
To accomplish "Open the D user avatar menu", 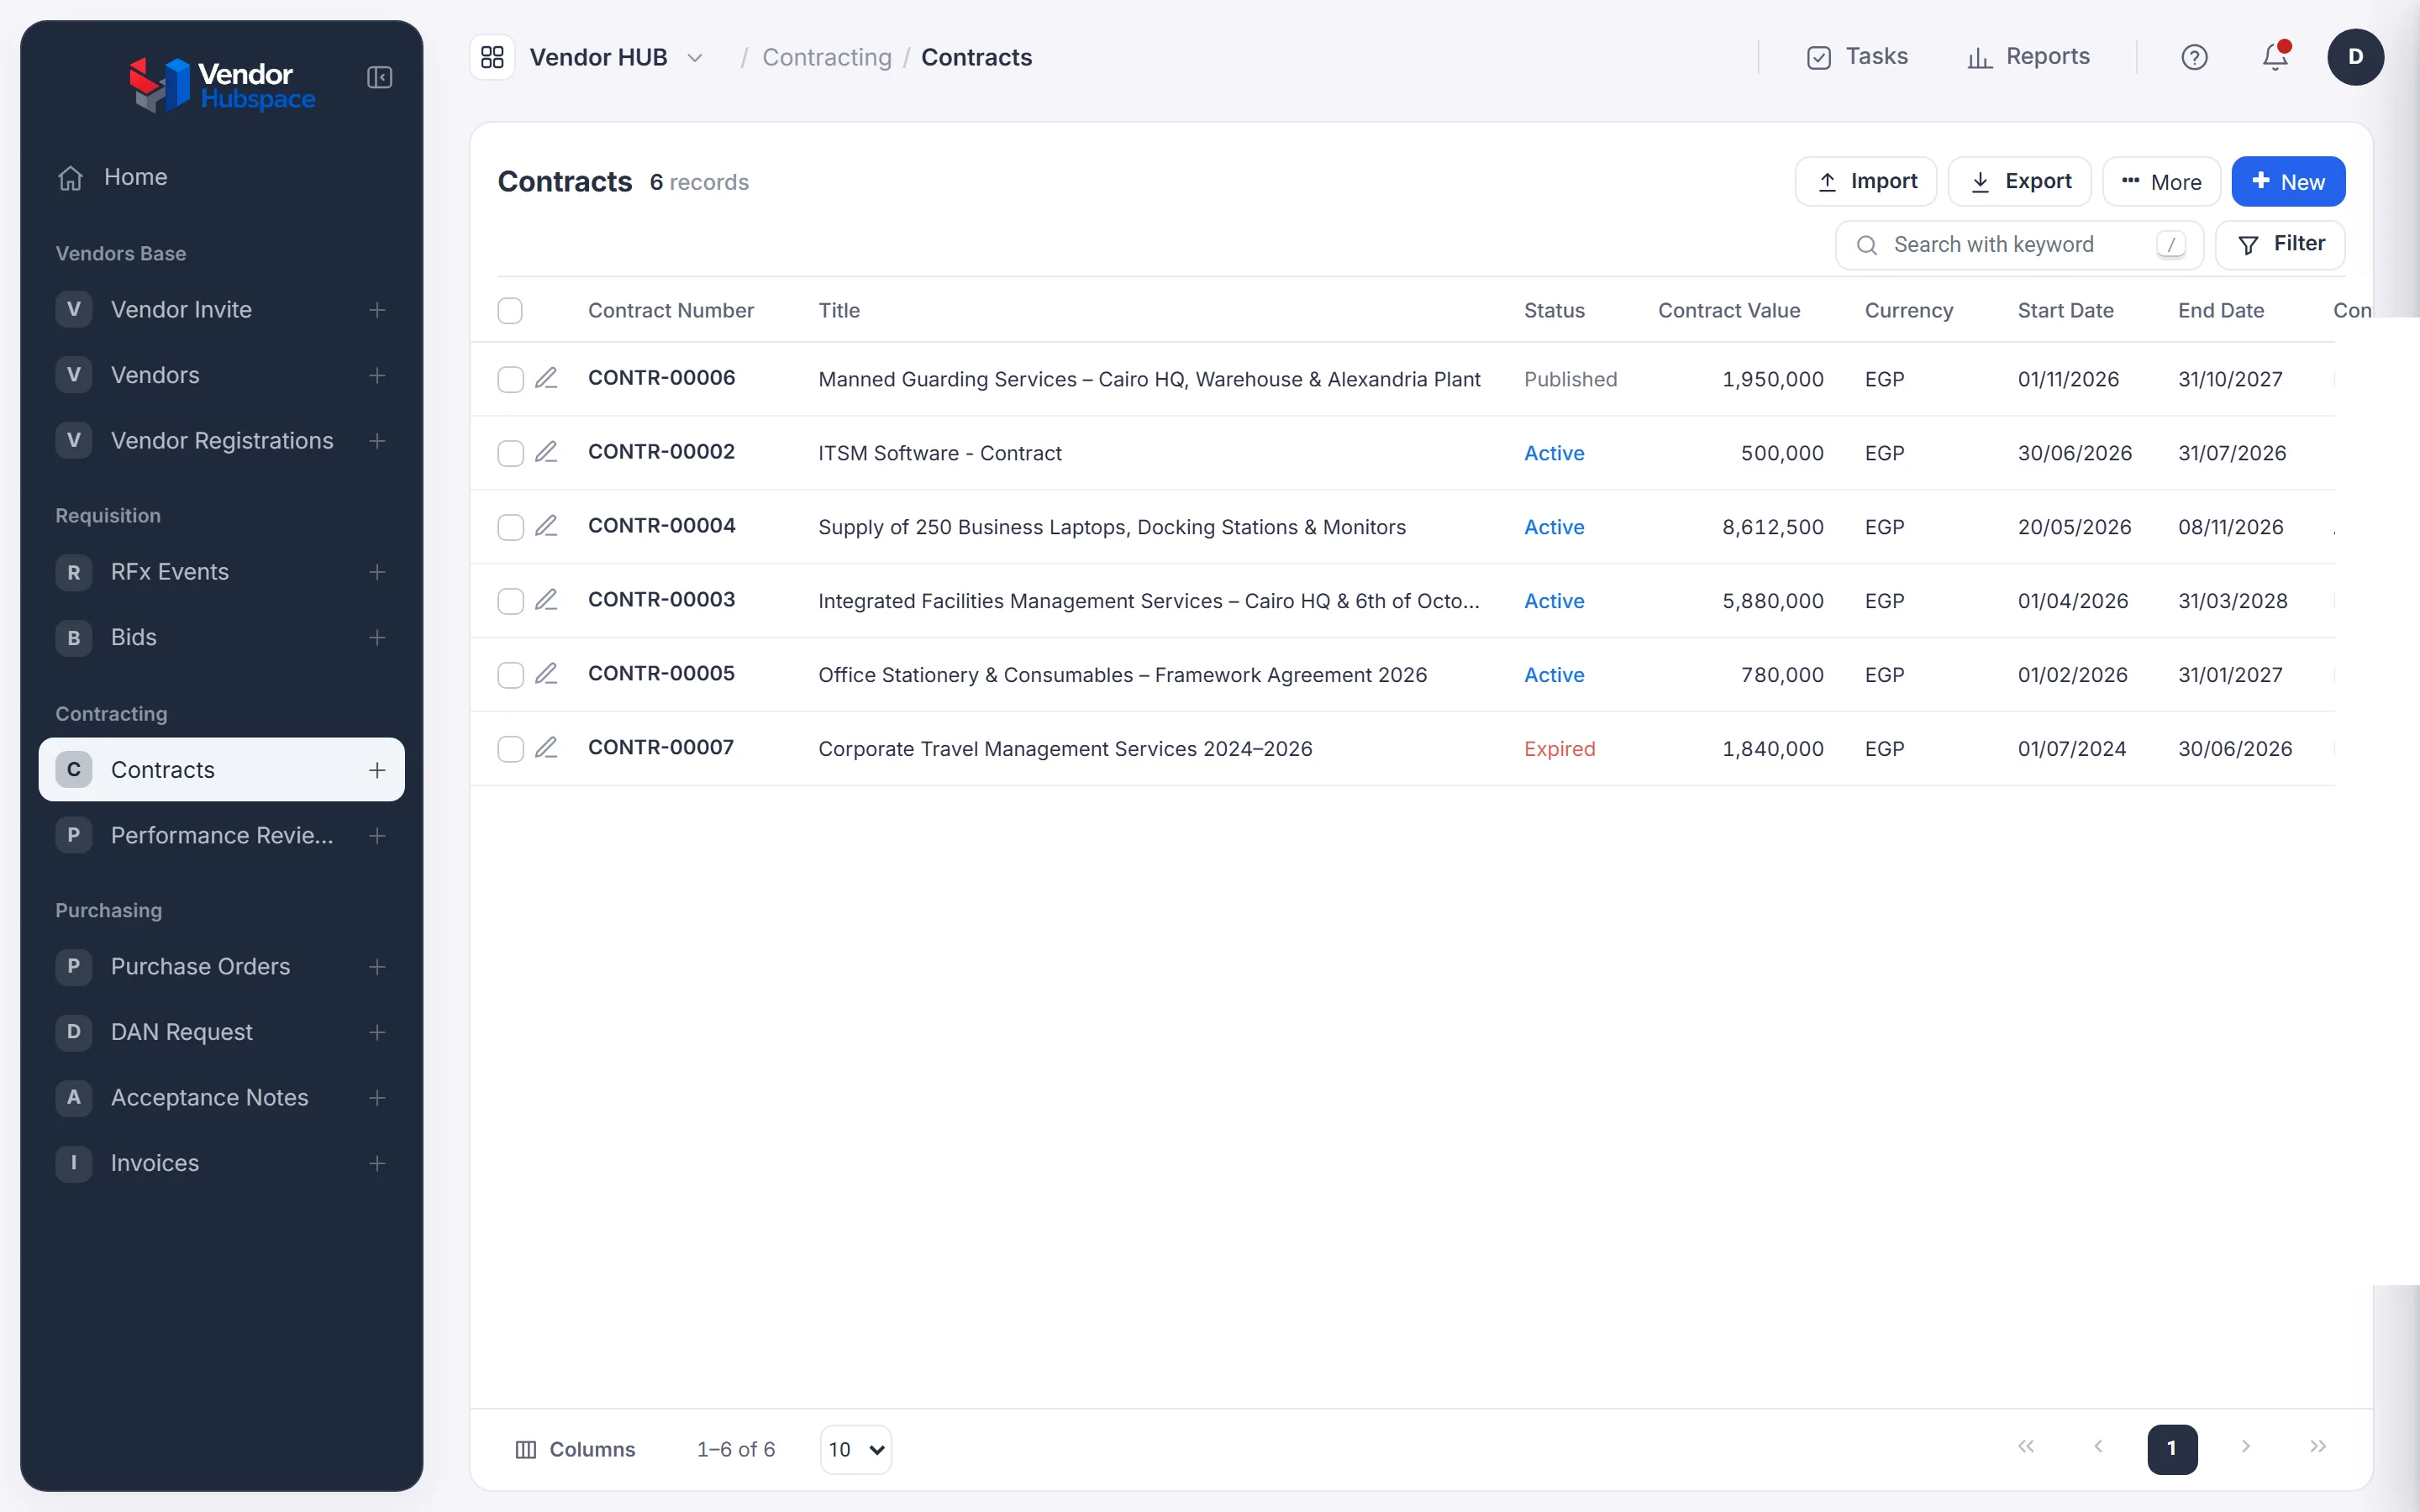I will coord(2355,57).
